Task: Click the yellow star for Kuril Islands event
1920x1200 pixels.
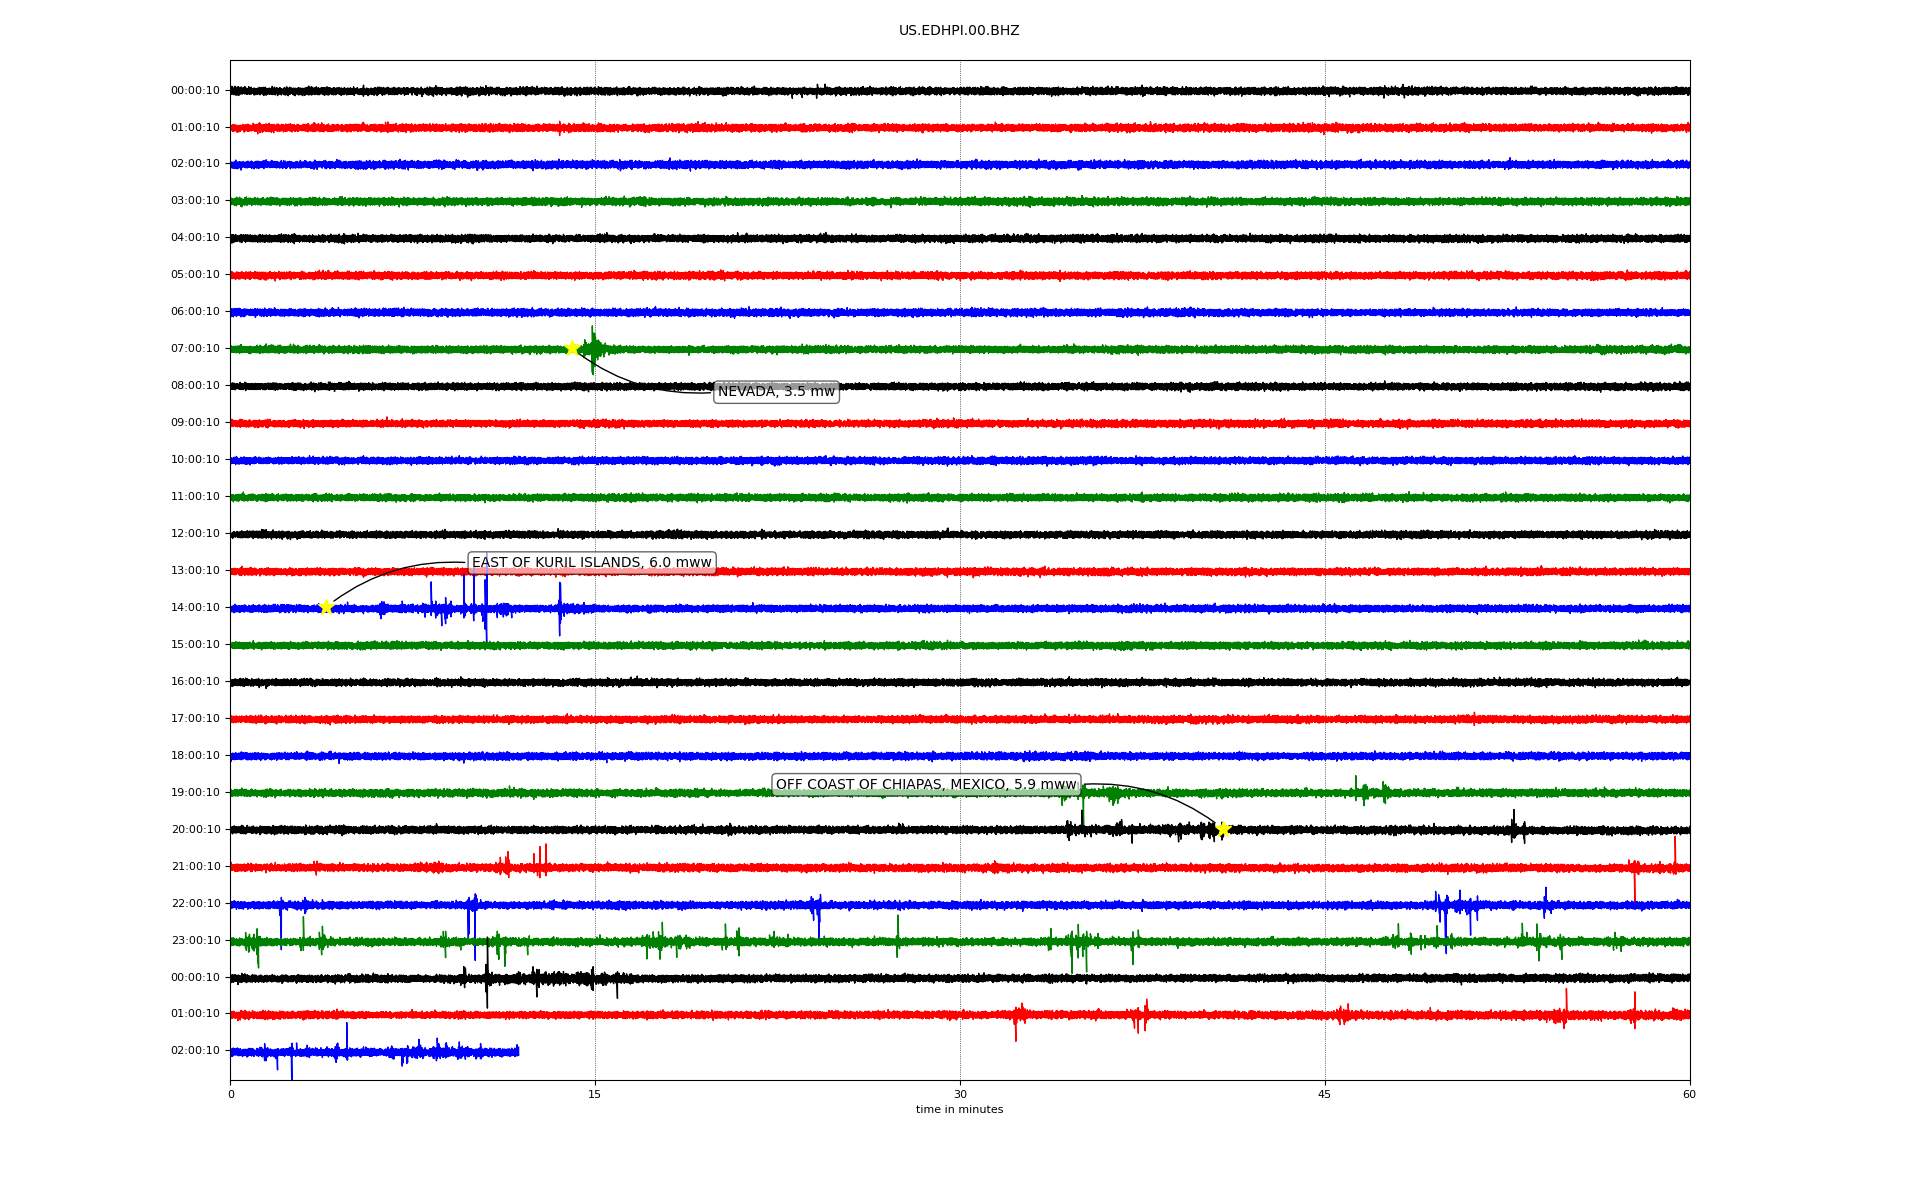Action: pyautogui.click(x=326, y=607)
